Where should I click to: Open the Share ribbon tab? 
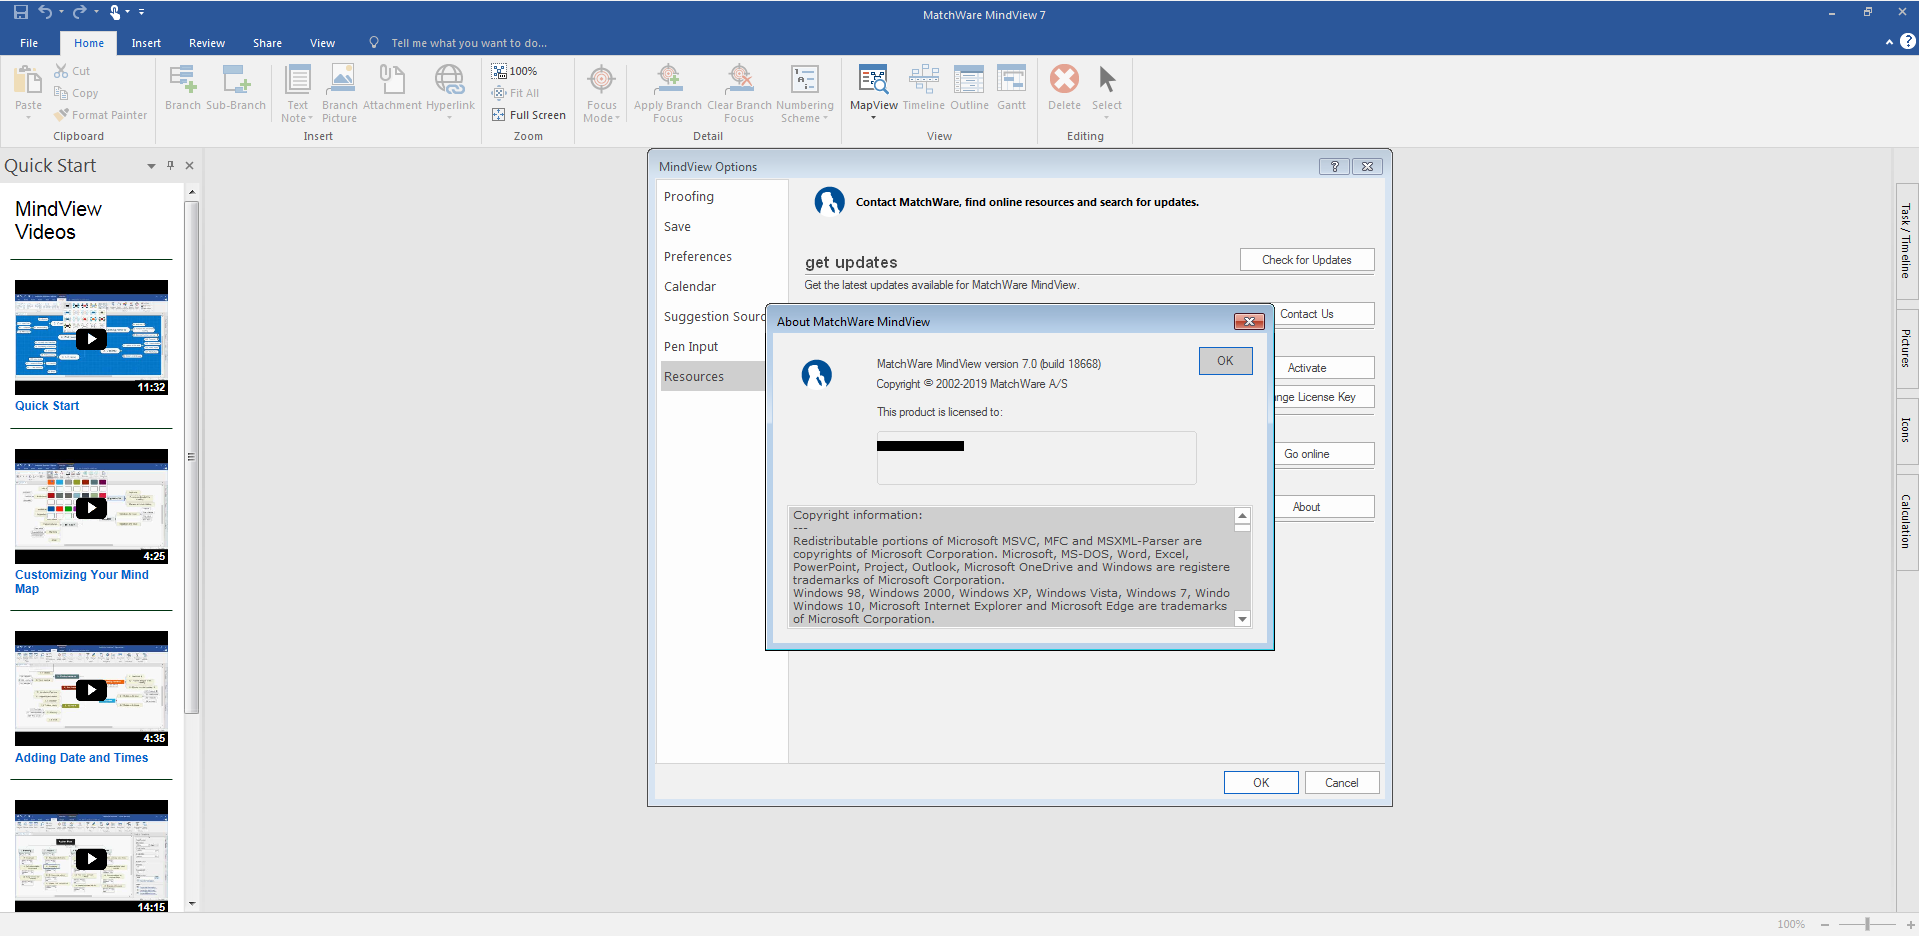coord(267,43)
